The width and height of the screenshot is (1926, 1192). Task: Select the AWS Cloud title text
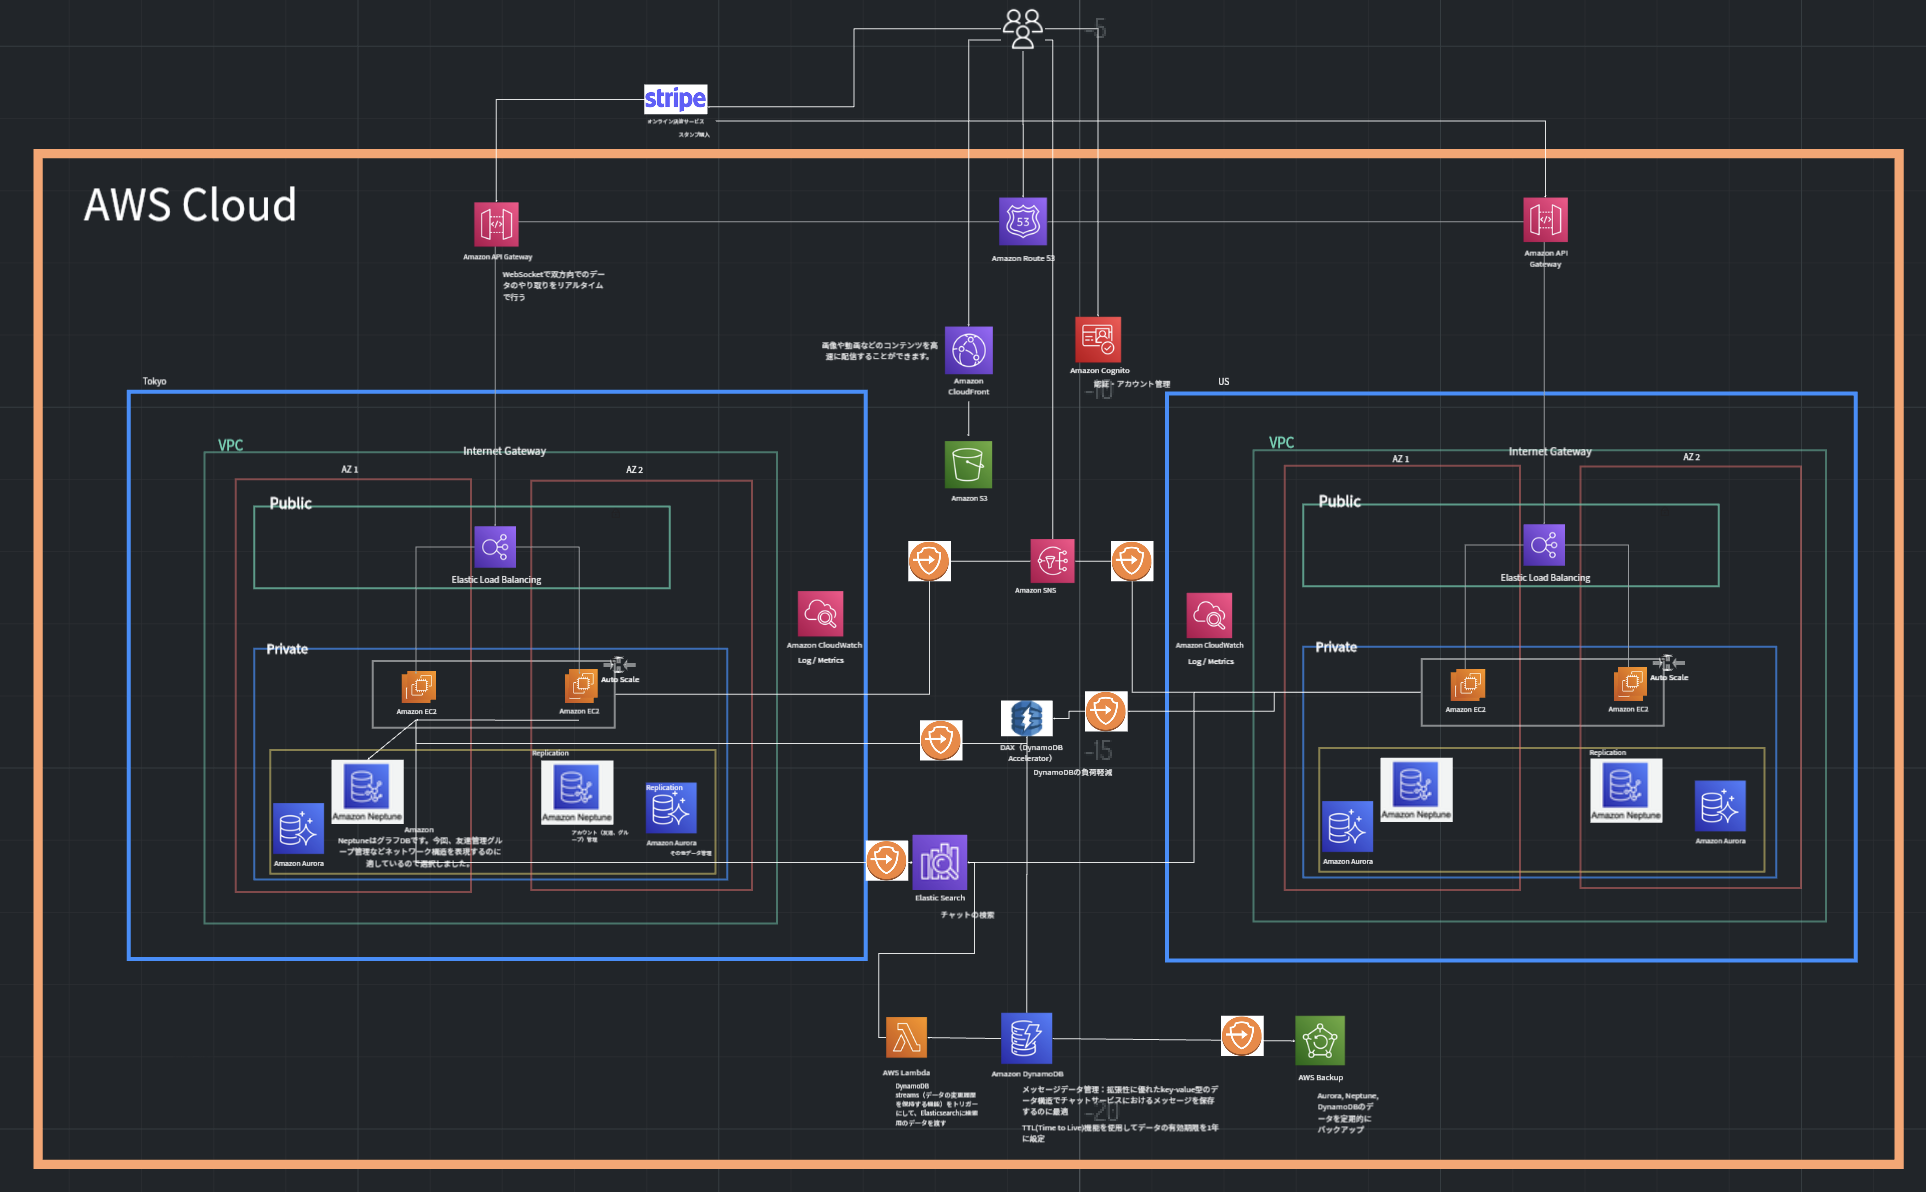click(x=190, y=205)
